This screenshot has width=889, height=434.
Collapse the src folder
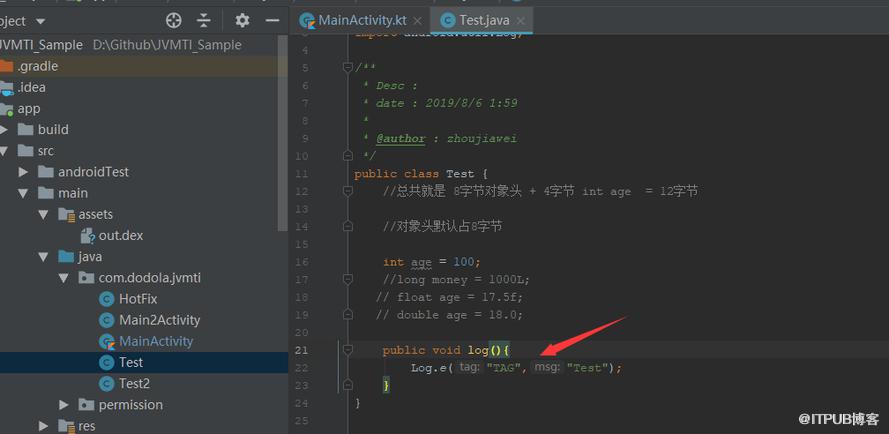[5, 151]
